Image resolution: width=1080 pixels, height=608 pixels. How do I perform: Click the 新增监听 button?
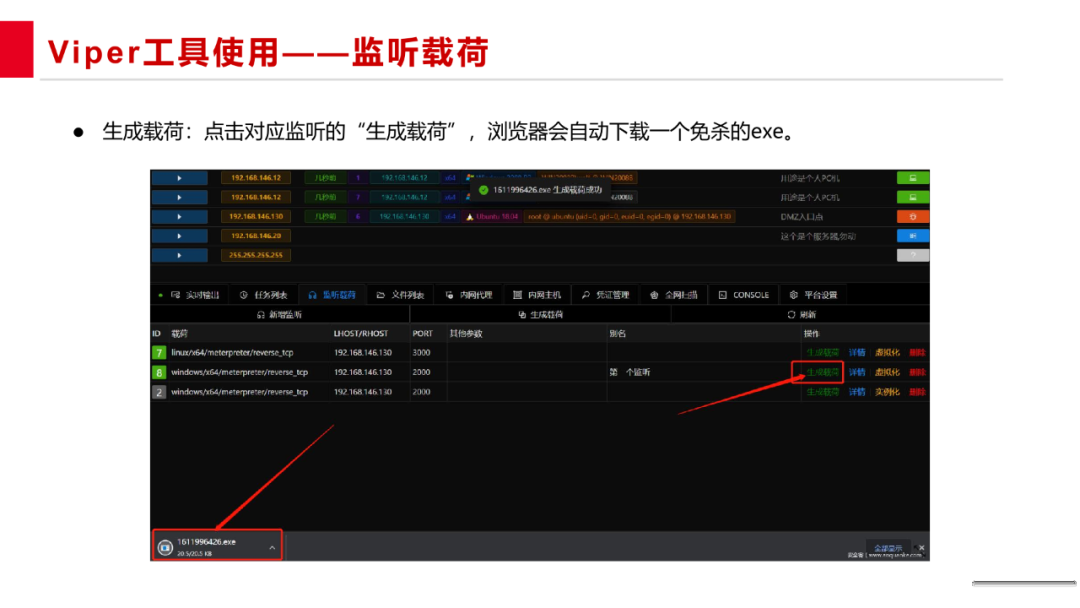pyautogui.click(x=280, y=315)
